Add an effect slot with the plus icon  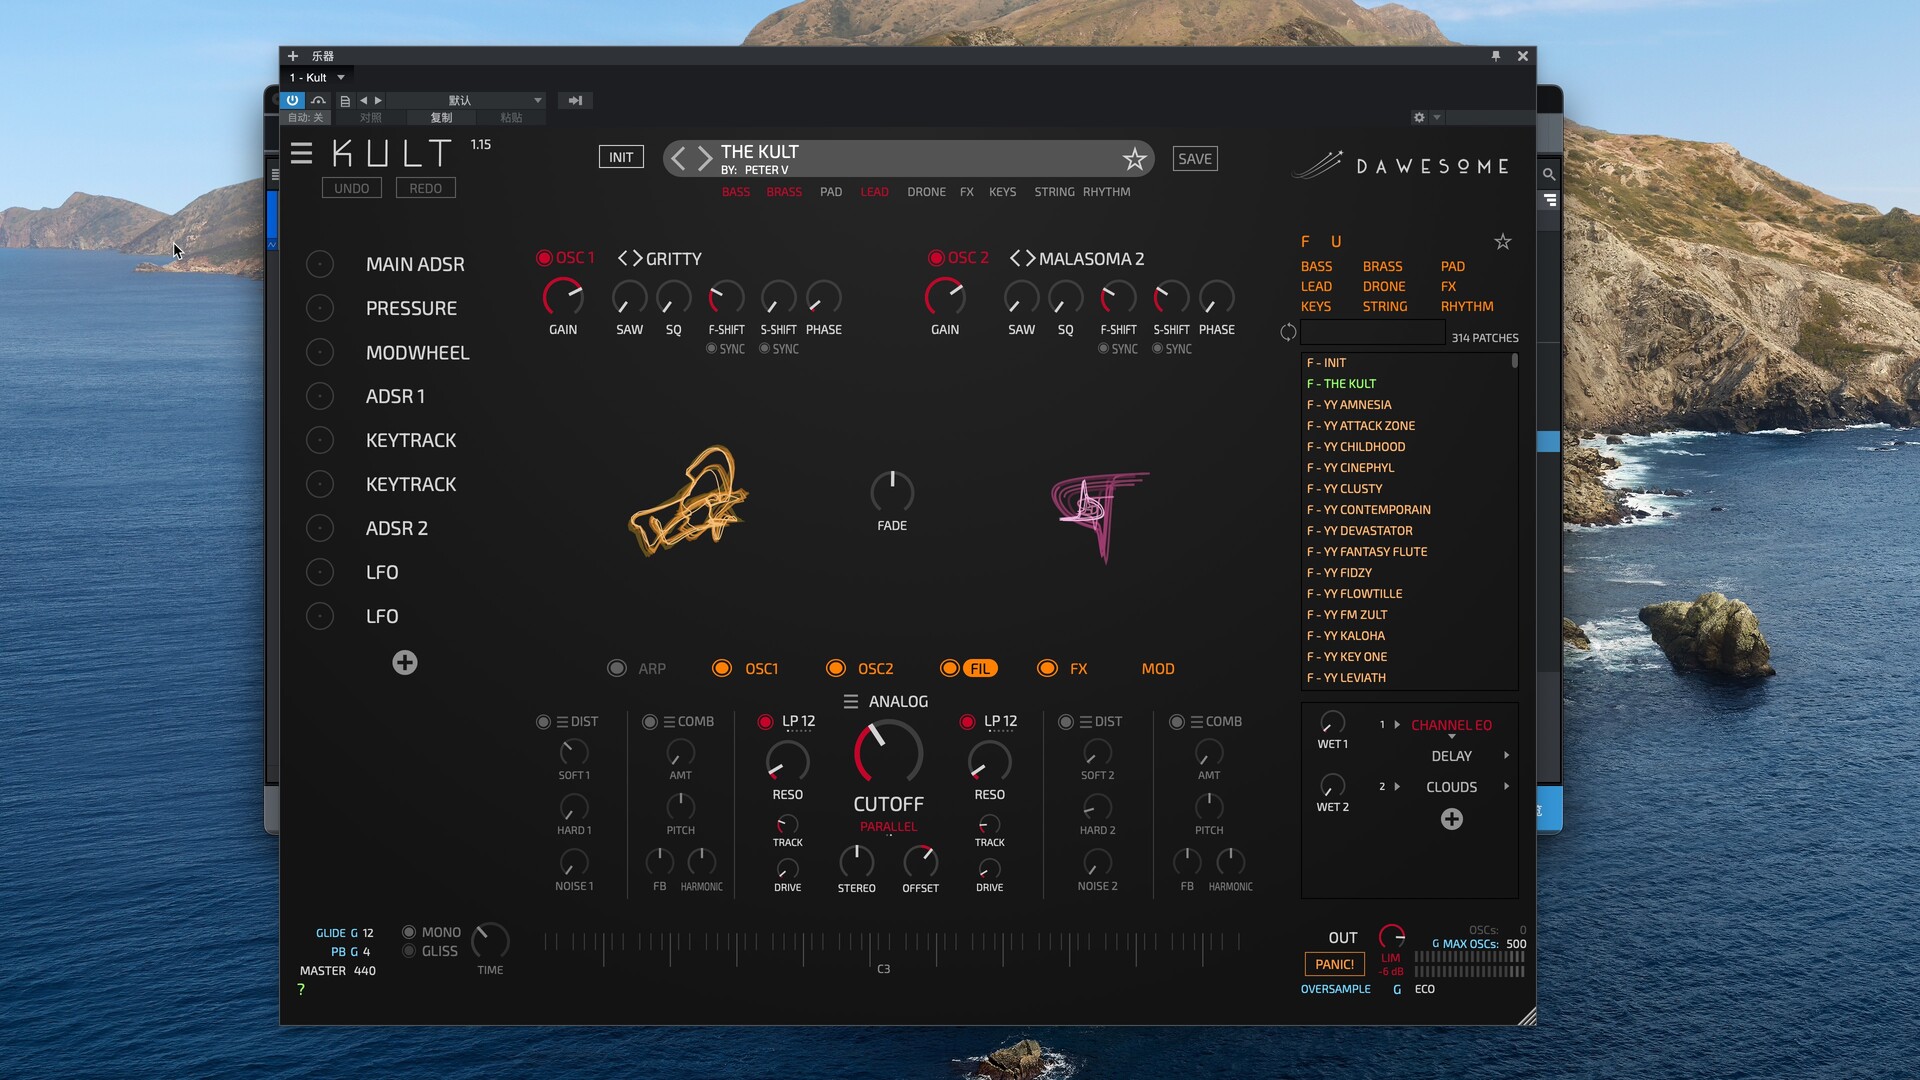[x=1452, y=820]
